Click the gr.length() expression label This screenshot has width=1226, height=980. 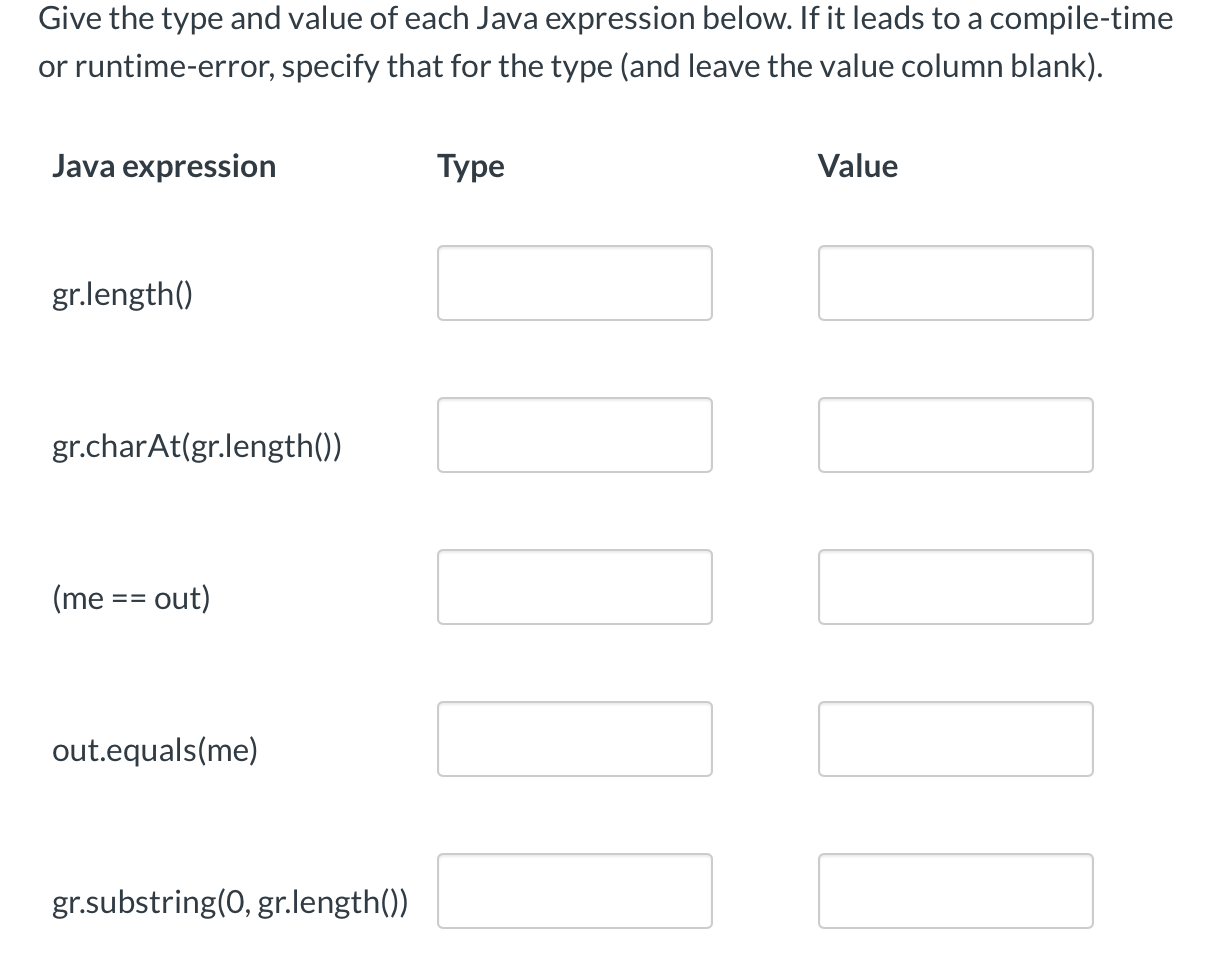click(123, 295)
